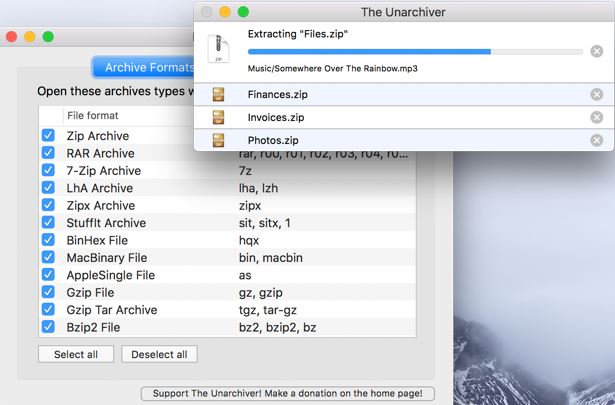
Task: Open the donation support link button
Action: coord(287,393)
